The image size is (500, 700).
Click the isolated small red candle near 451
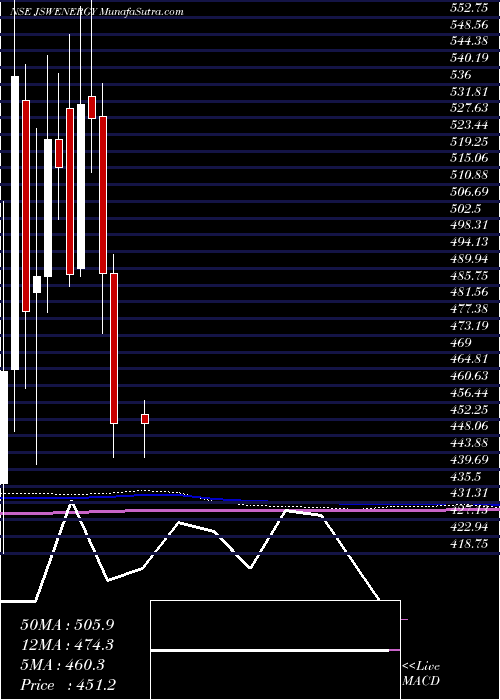click(145, 419)
